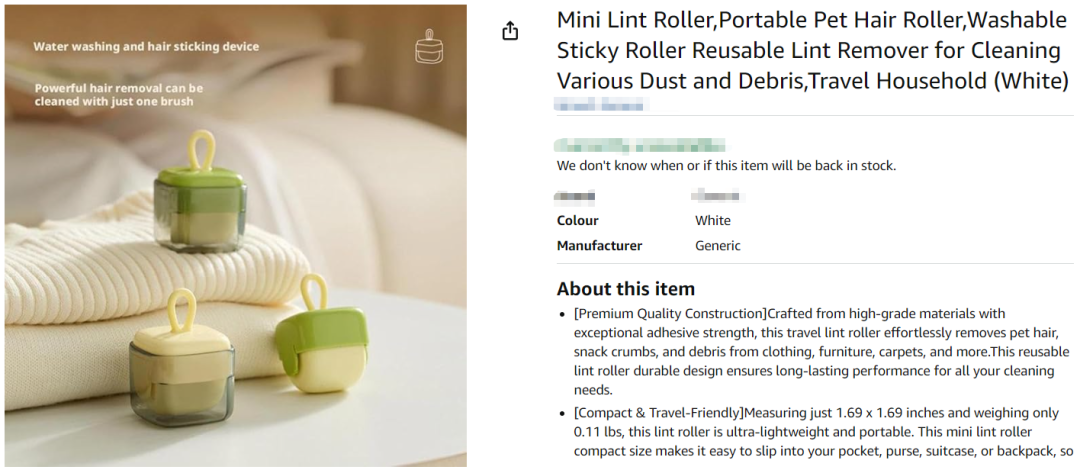Click the 'Powerful hair removal' image caption
The image size is (1080, 470).
coord(119,94)
